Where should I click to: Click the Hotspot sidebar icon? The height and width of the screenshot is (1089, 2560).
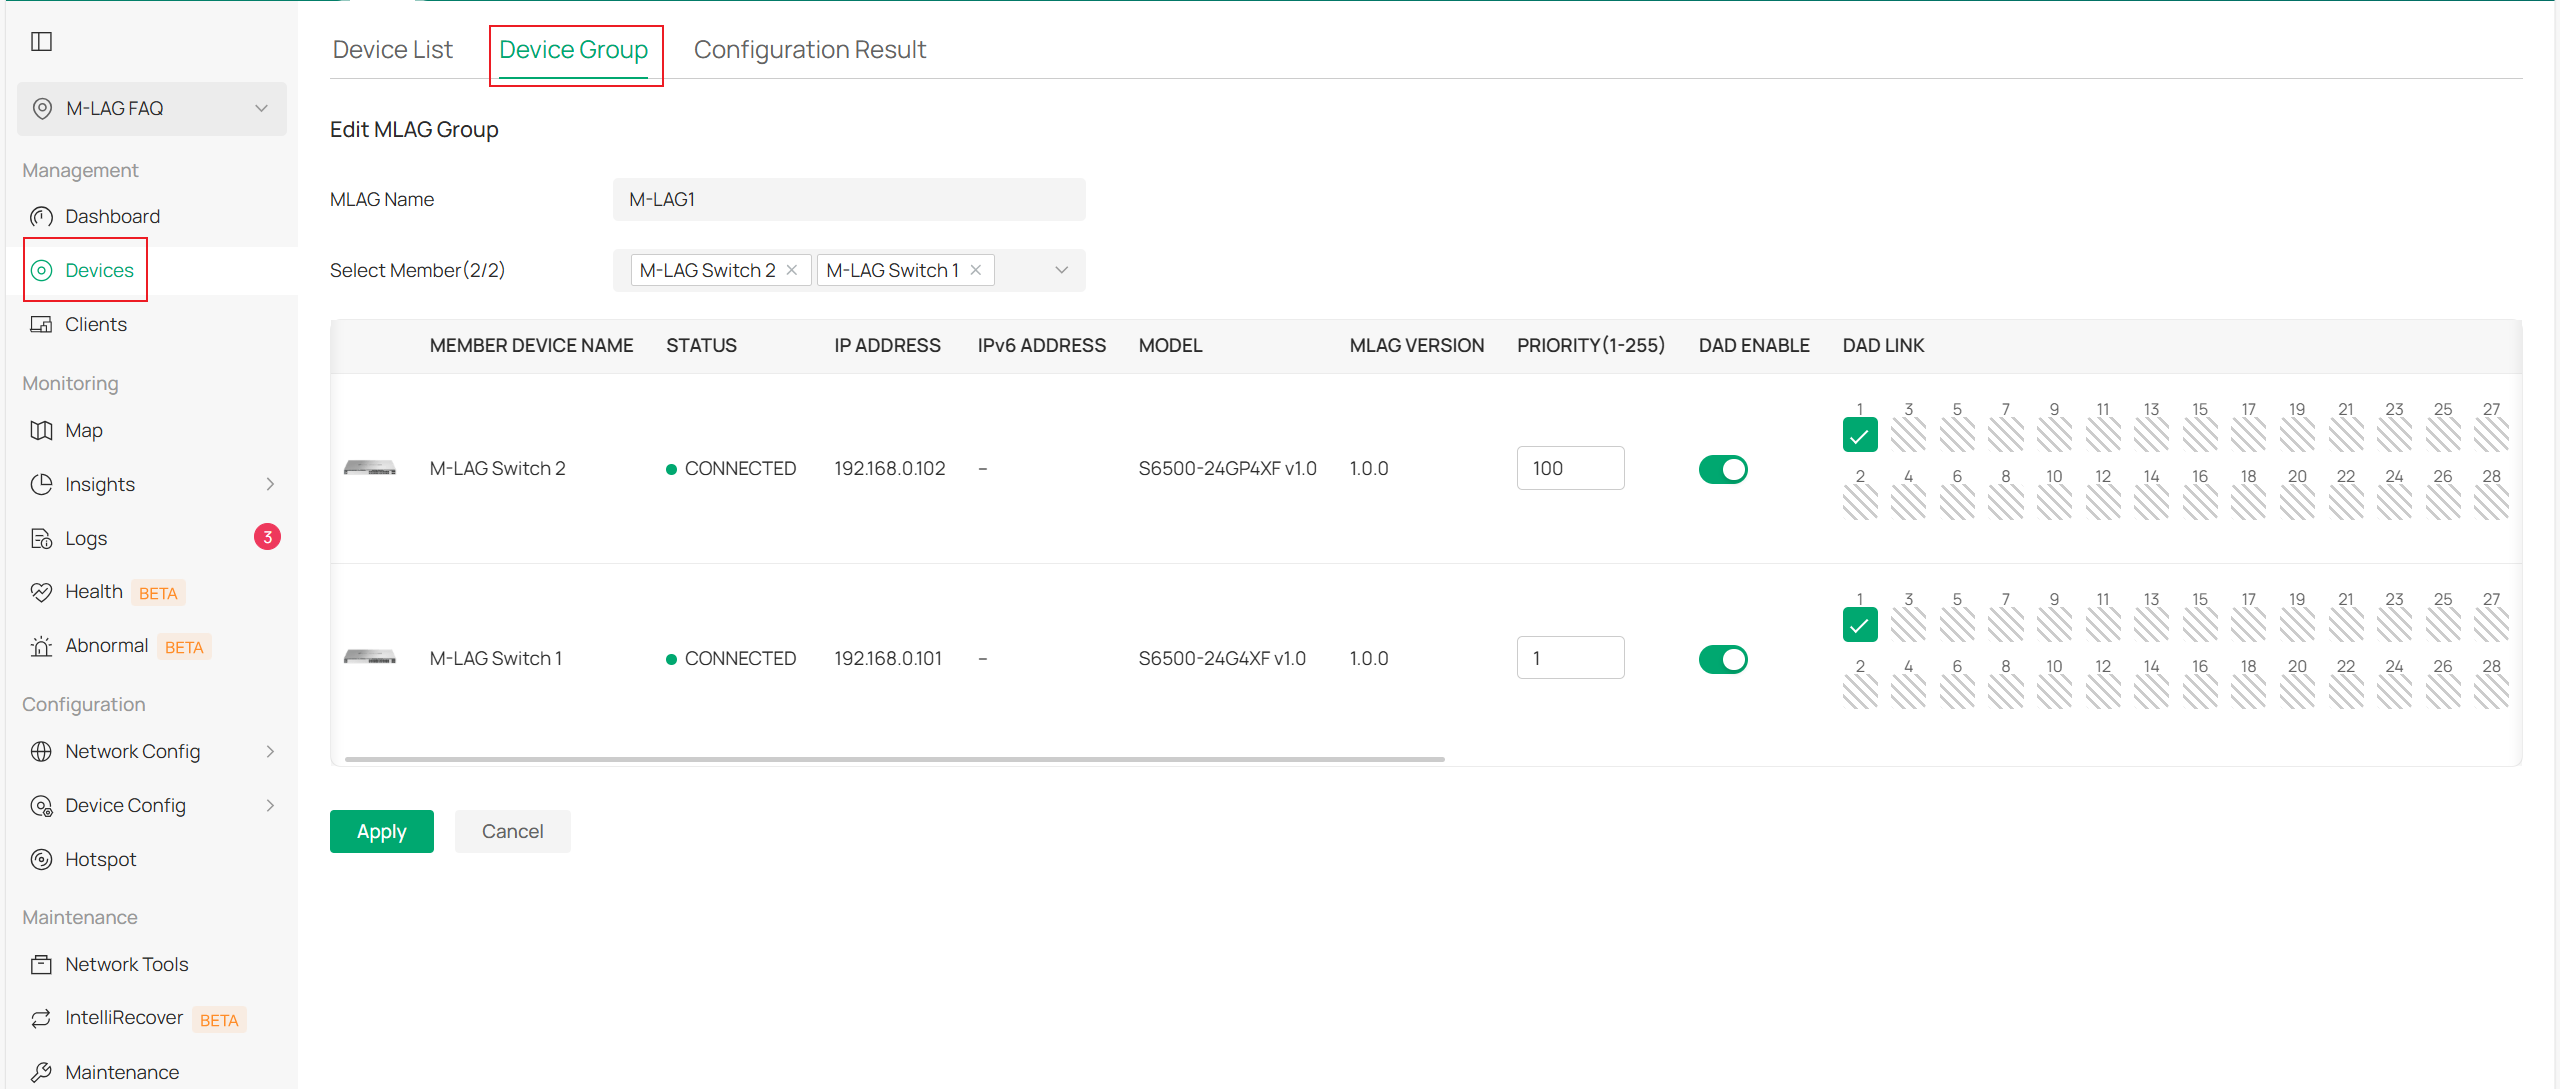pyautogui.click(x=41, y=860)
